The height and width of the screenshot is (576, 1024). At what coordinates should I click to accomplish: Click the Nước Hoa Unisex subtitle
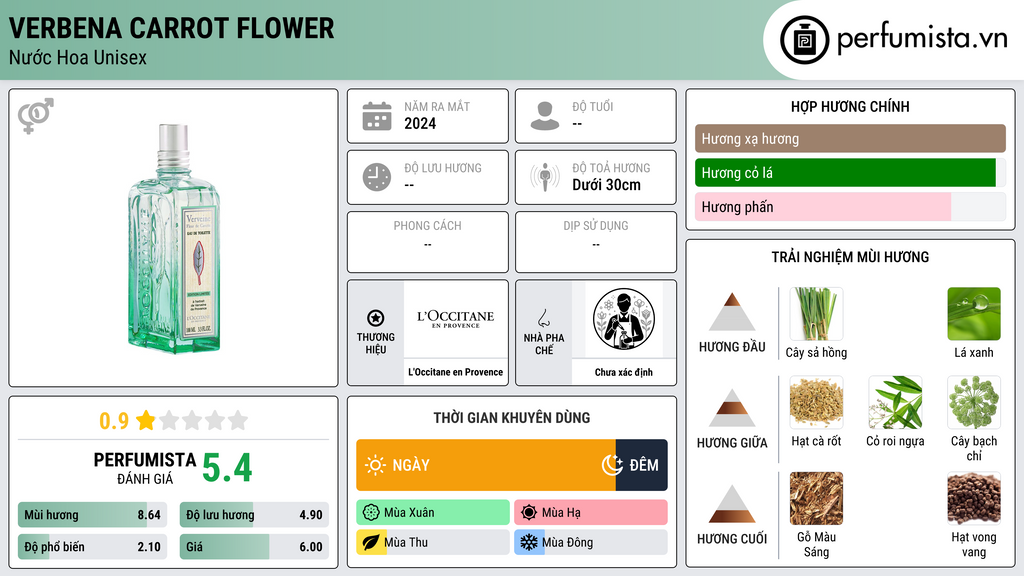tap(78, 57)
